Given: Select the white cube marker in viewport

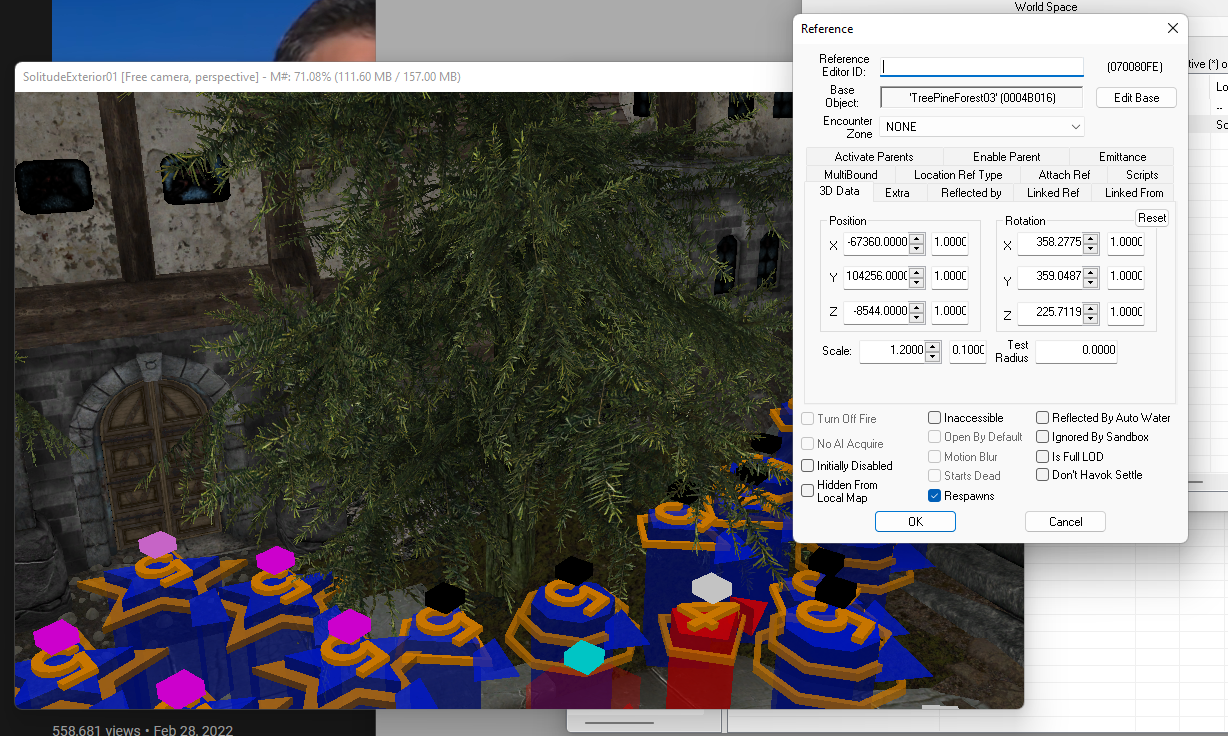Looking at the screenshot, I should (x=711, y=587).
